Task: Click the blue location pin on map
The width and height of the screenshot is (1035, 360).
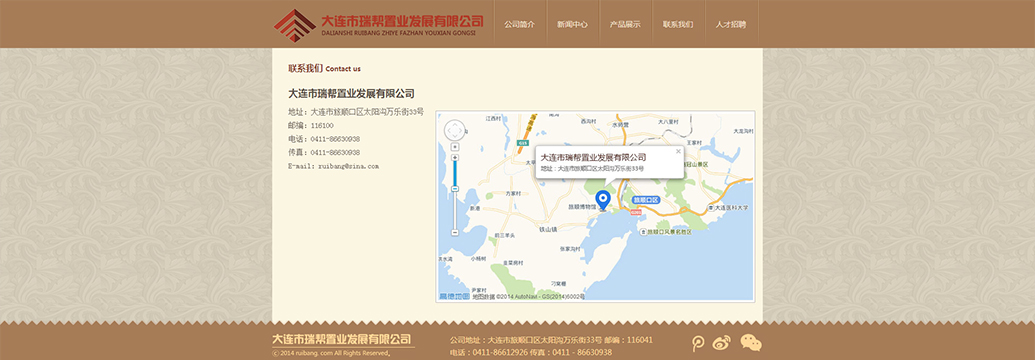Action: coord(603,199)
